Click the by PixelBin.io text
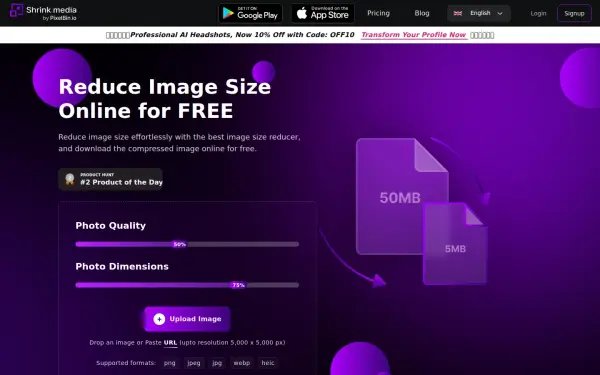 pyautogui.click(x=59, y=18)
